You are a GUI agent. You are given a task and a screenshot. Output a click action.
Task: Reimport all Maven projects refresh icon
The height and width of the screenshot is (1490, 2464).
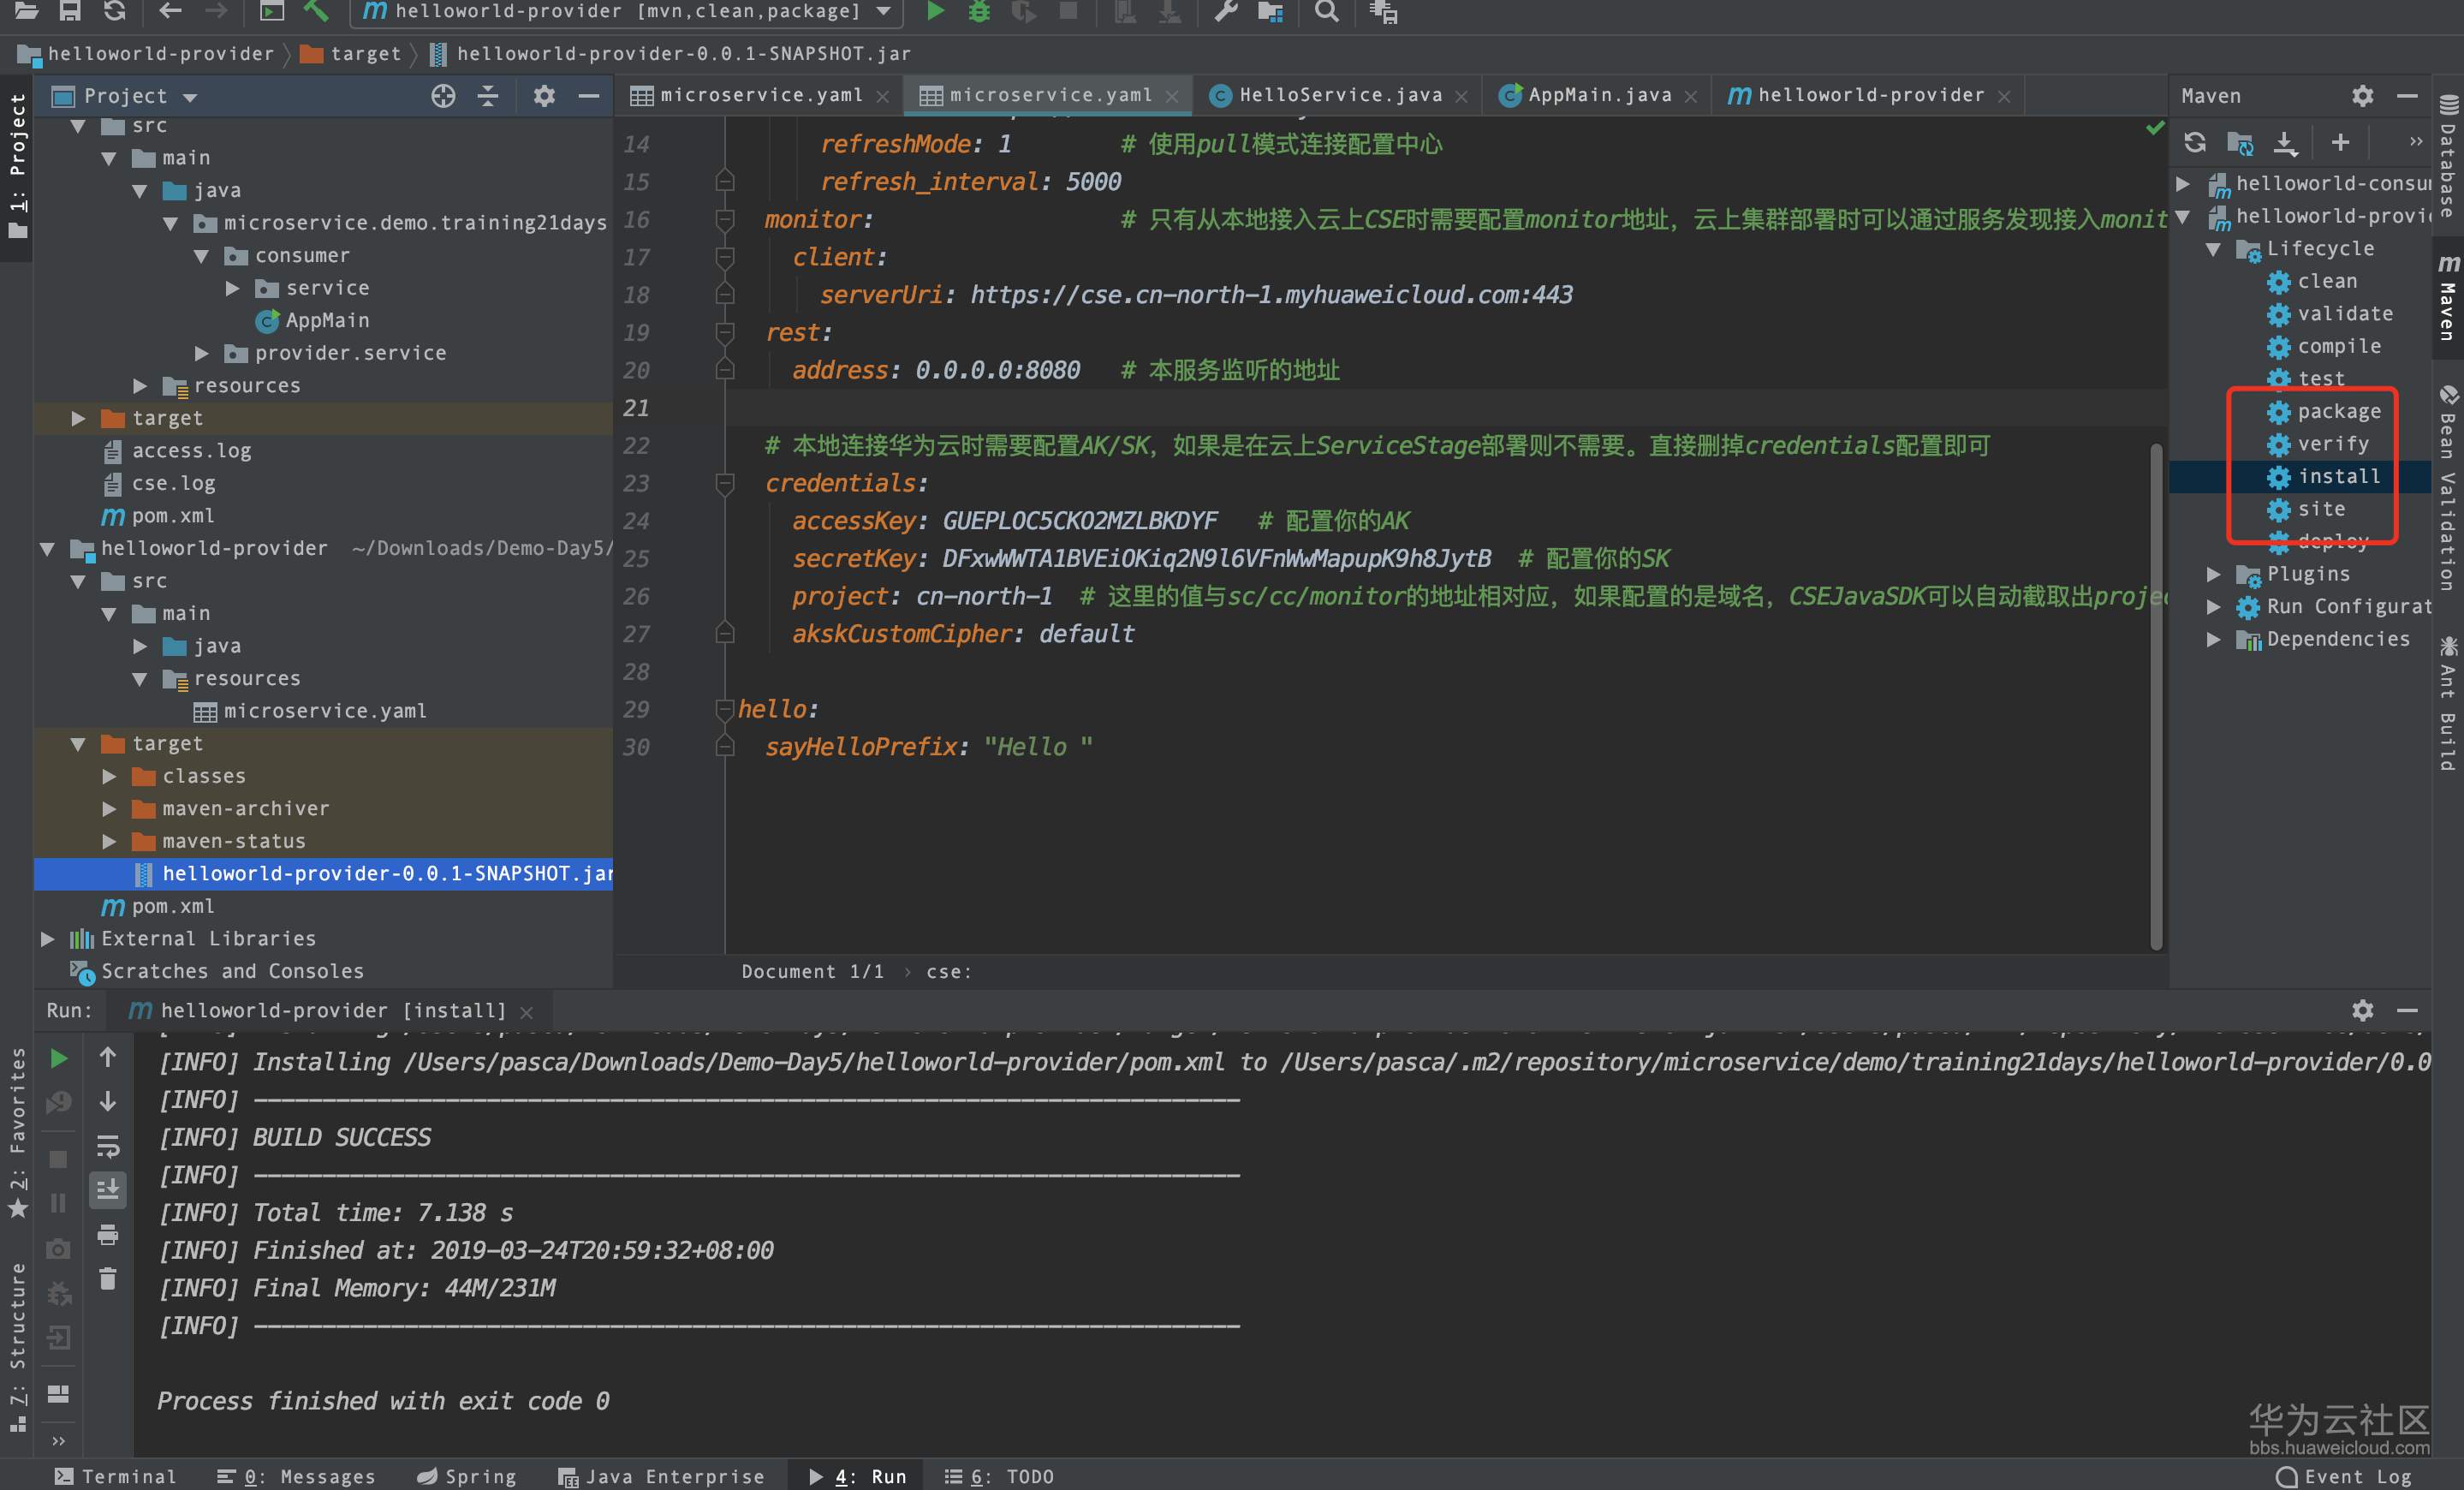2194,142
